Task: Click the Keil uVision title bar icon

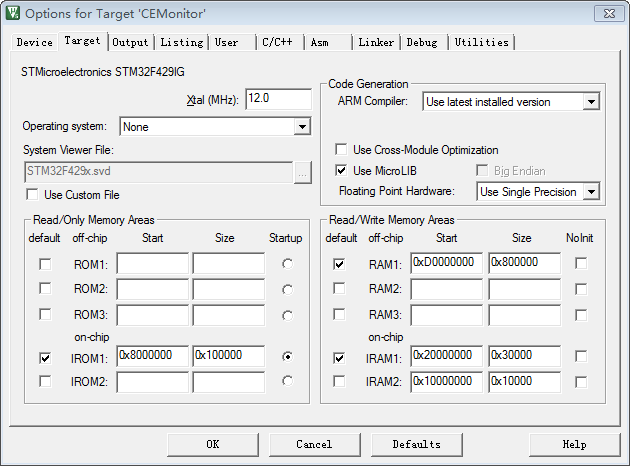Action: [12, 13]
